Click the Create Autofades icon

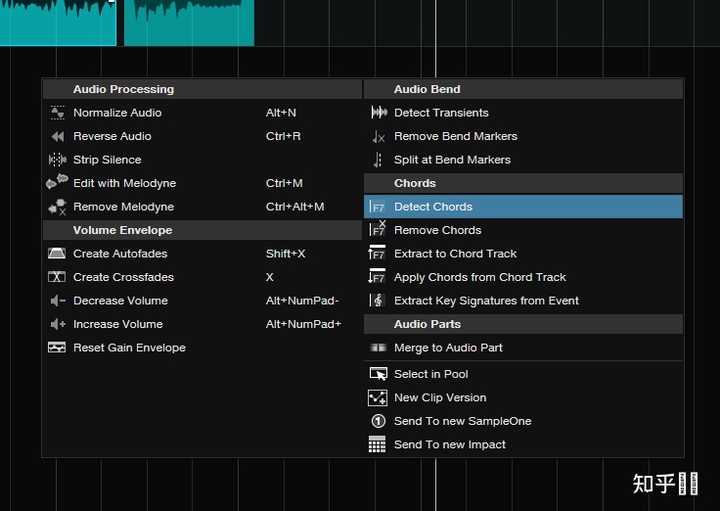pos(57,254)
